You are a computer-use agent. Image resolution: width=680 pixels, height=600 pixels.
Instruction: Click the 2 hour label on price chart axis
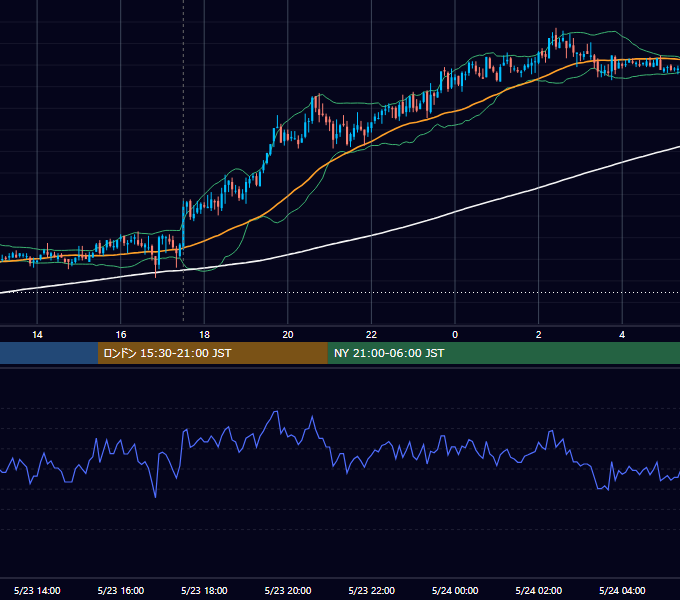[539, 335]
